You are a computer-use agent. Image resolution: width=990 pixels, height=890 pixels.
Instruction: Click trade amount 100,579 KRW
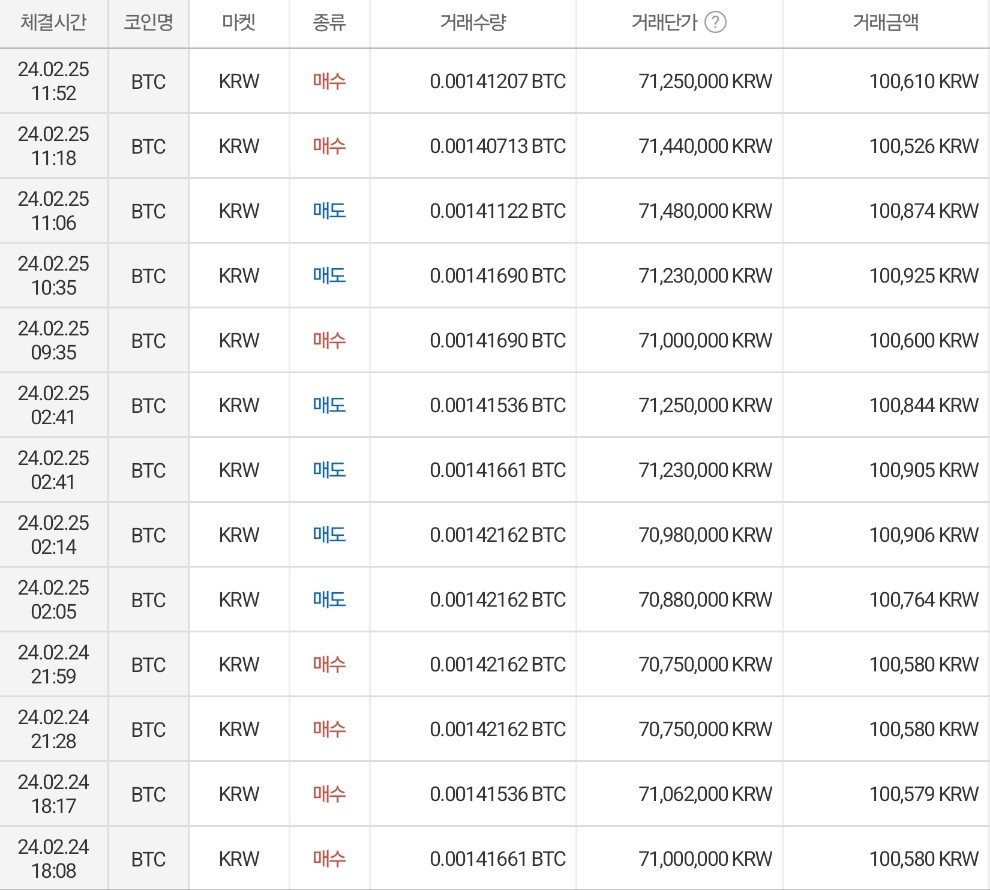(x=924, y=794)
